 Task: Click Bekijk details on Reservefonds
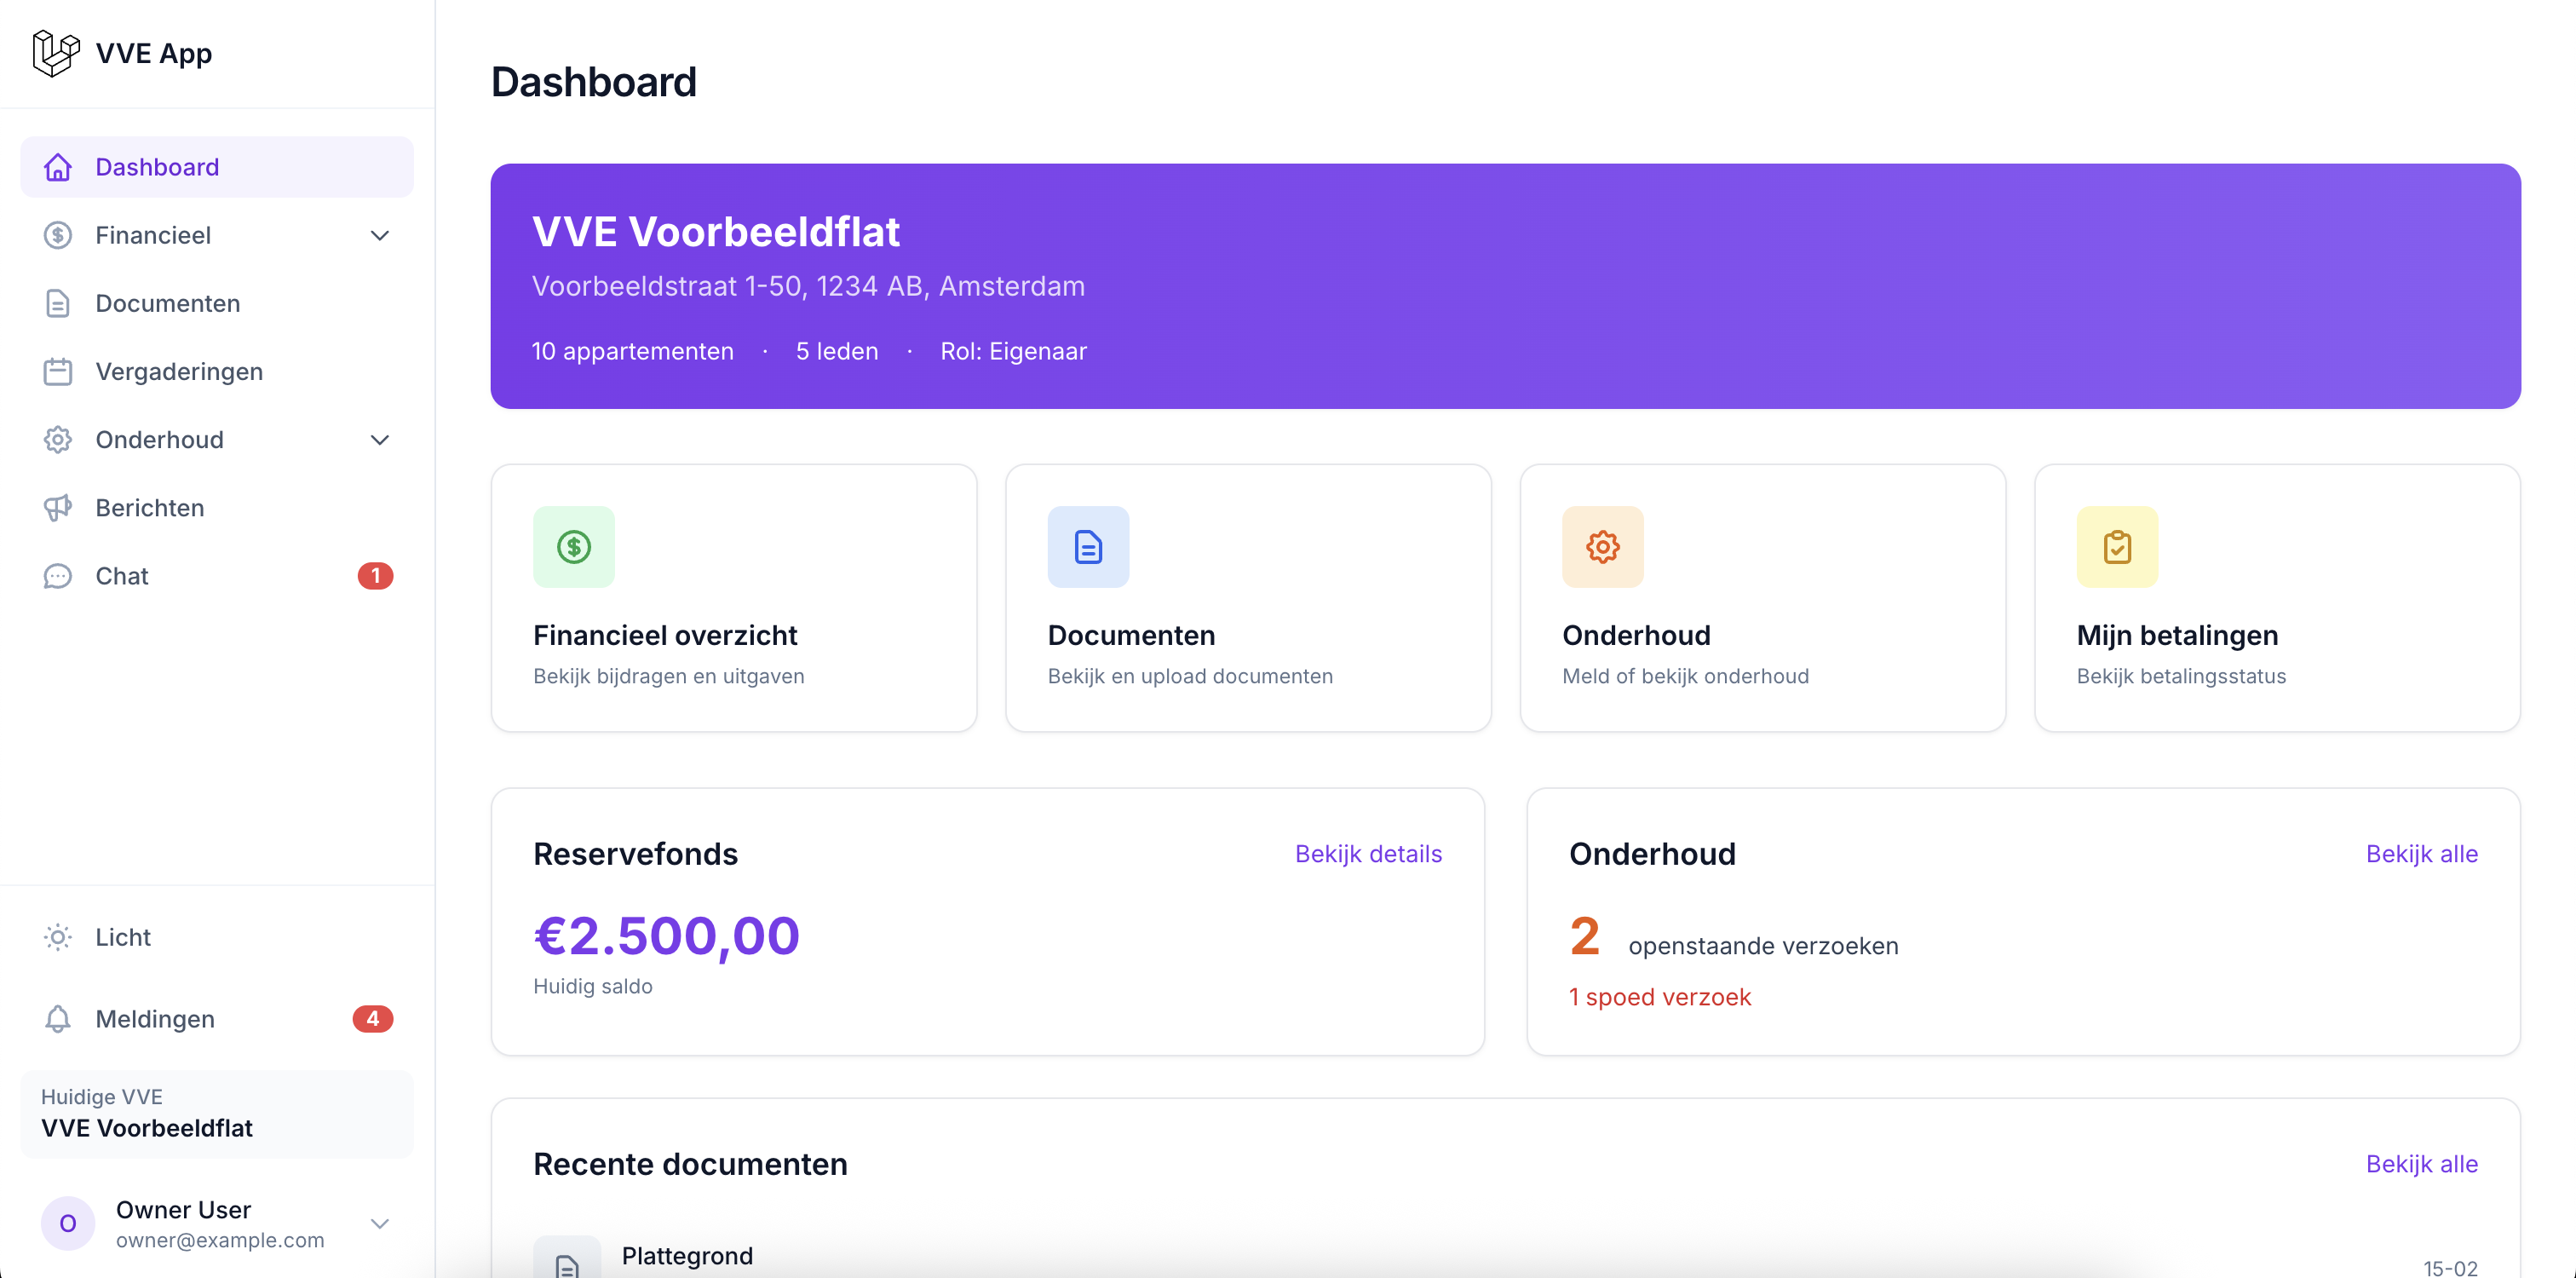click(1368, 854)
